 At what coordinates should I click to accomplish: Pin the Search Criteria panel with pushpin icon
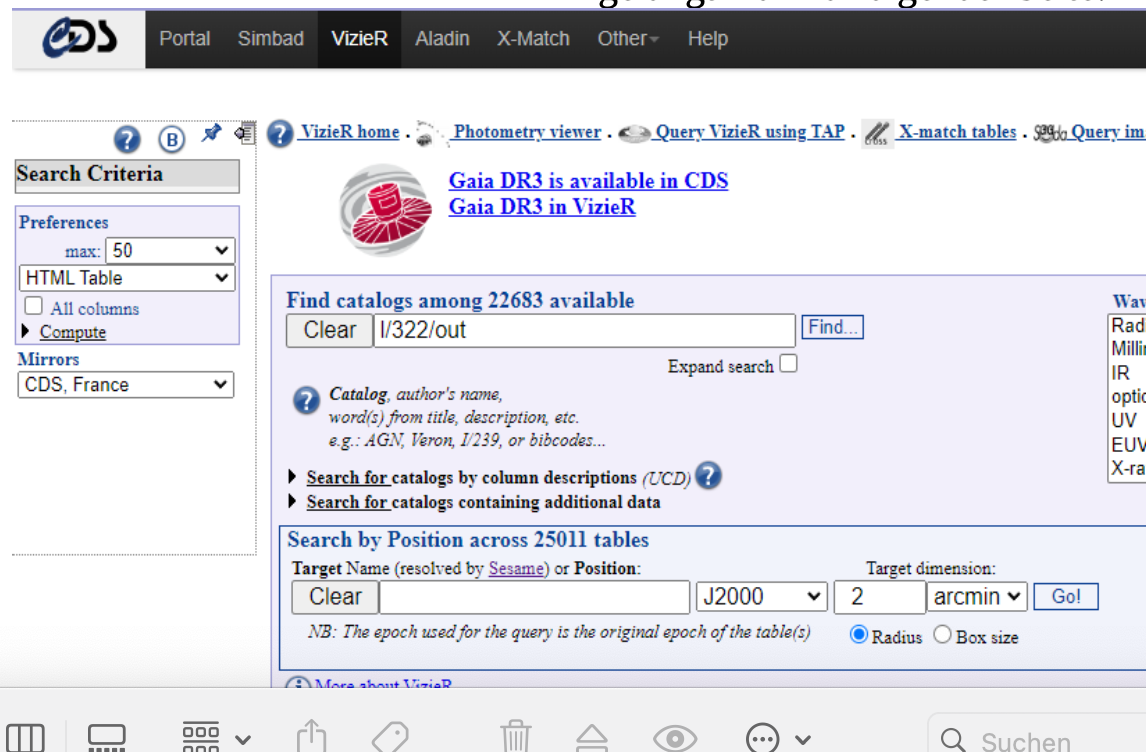[211, 133]
